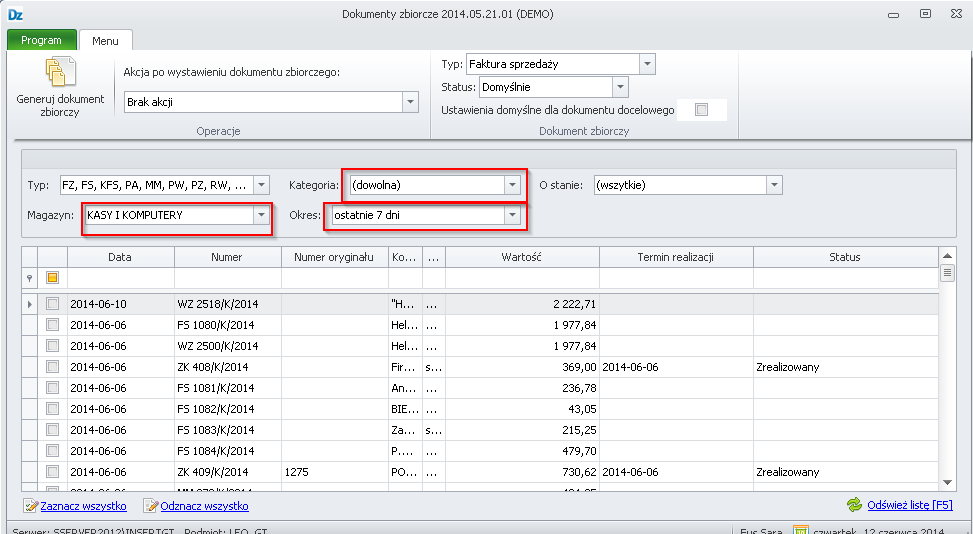Open the Brak akcji action dropdown
973x534 pixels.
[410, 102]
